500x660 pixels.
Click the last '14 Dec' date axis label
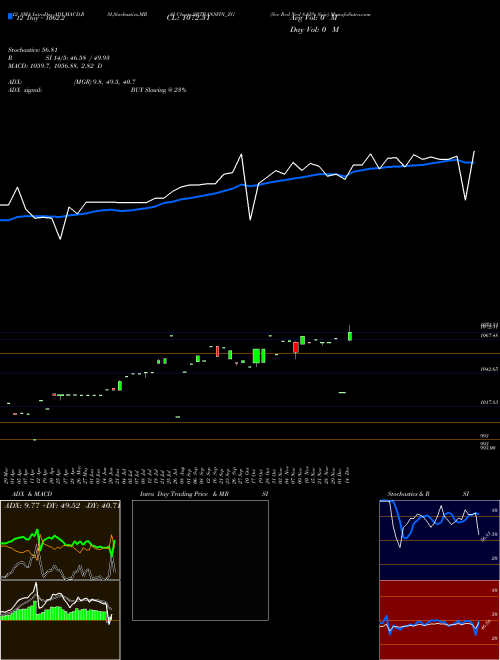349,475
